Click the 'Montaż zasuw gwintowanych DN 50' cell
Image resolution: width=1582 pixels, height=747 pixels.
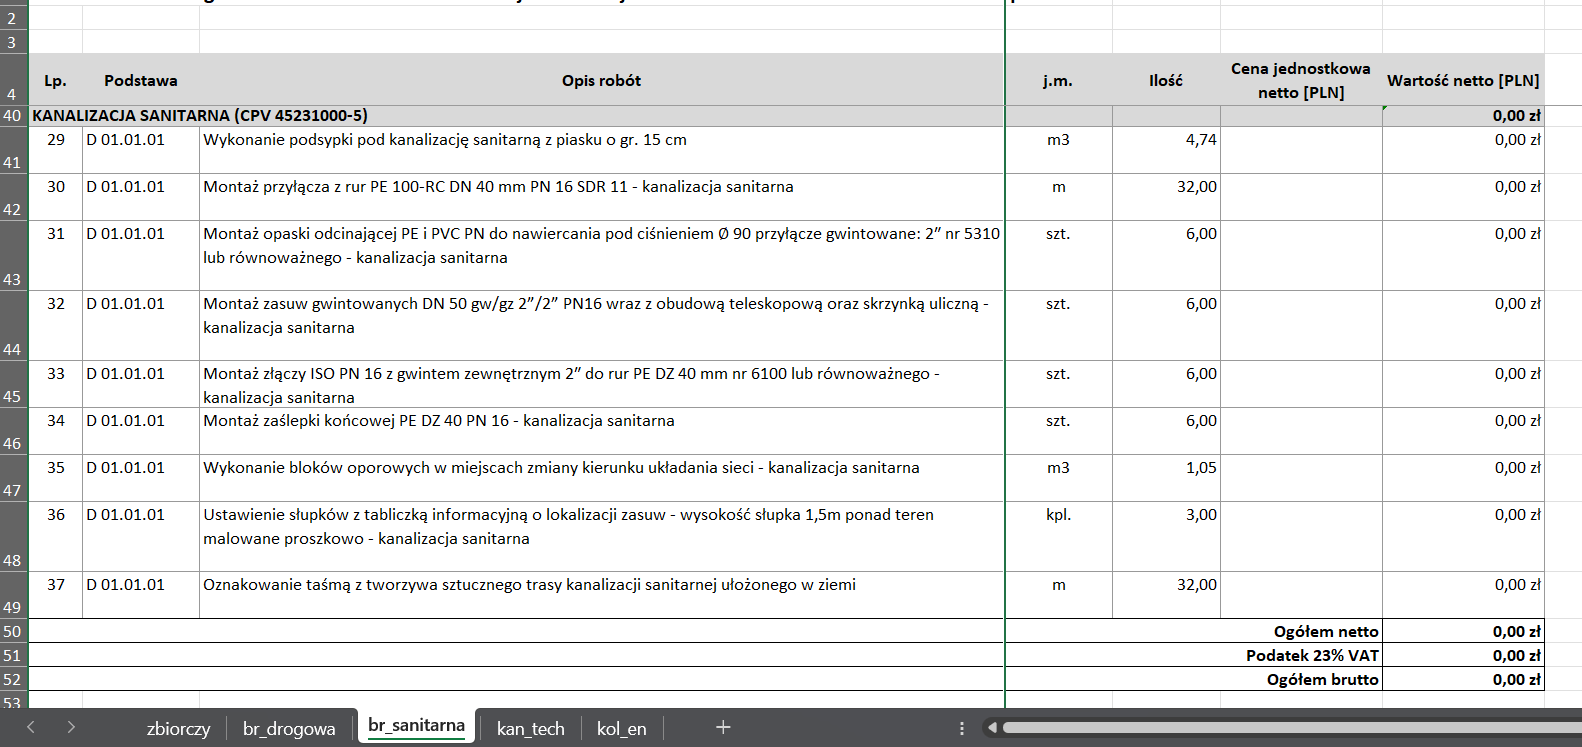point(601,325)
